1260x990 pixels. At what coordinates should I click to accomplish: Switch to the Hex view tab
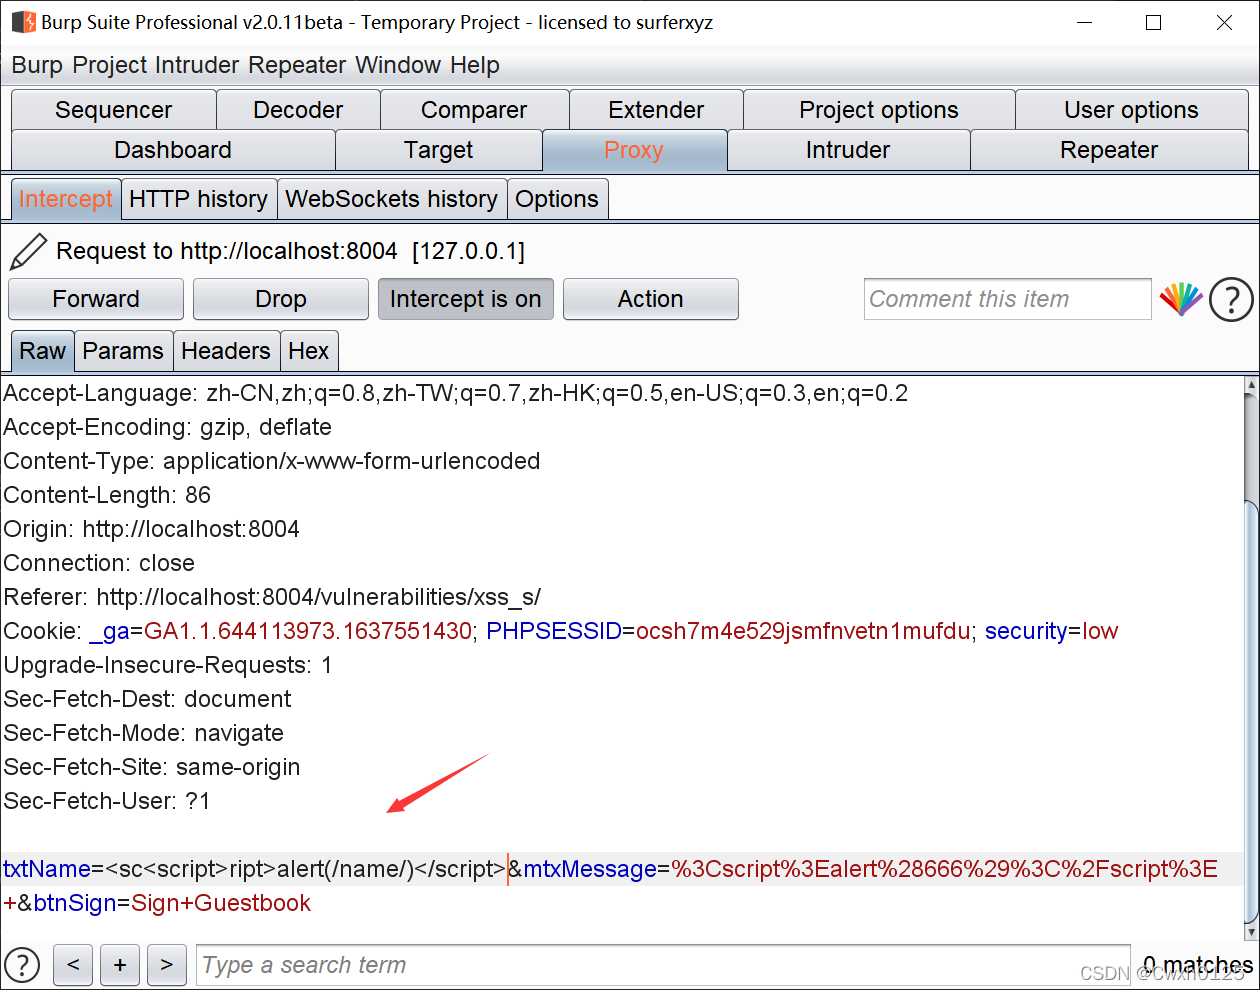pyautogui.click(x=309, y=351)
